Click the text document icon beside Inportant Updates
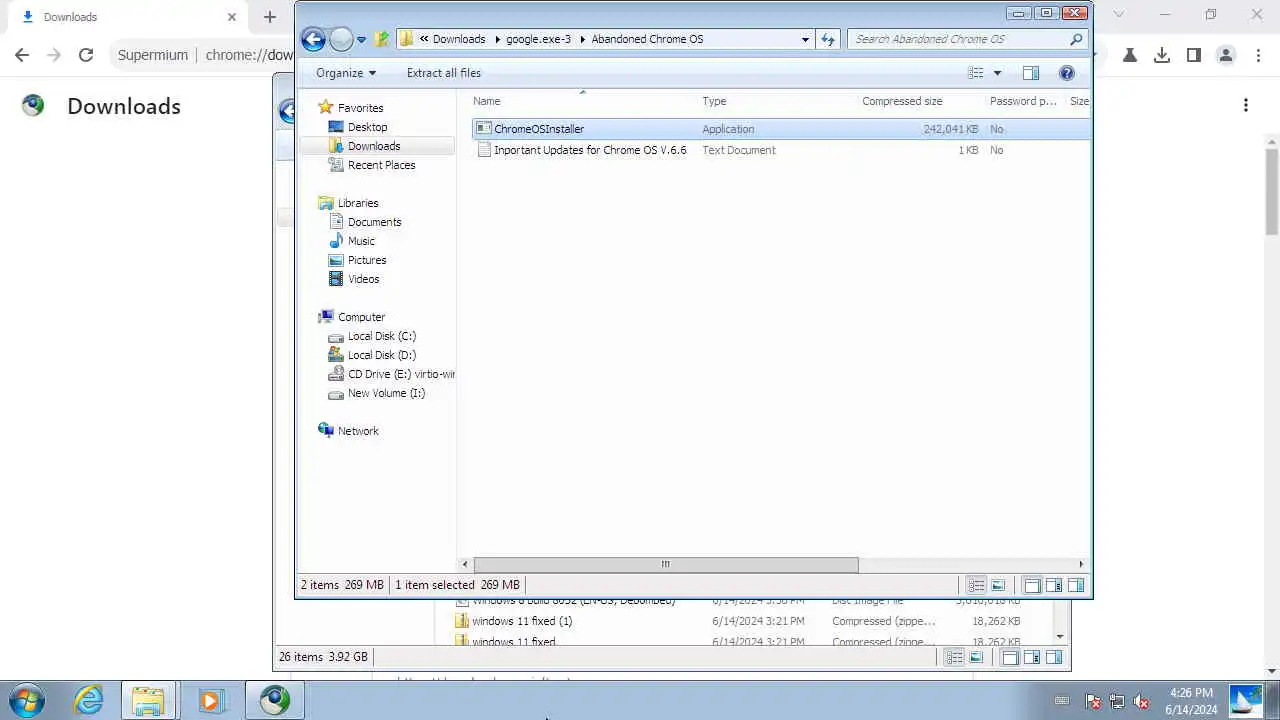The width and height of the screenshot is (1280, 720). click(484, 150)
